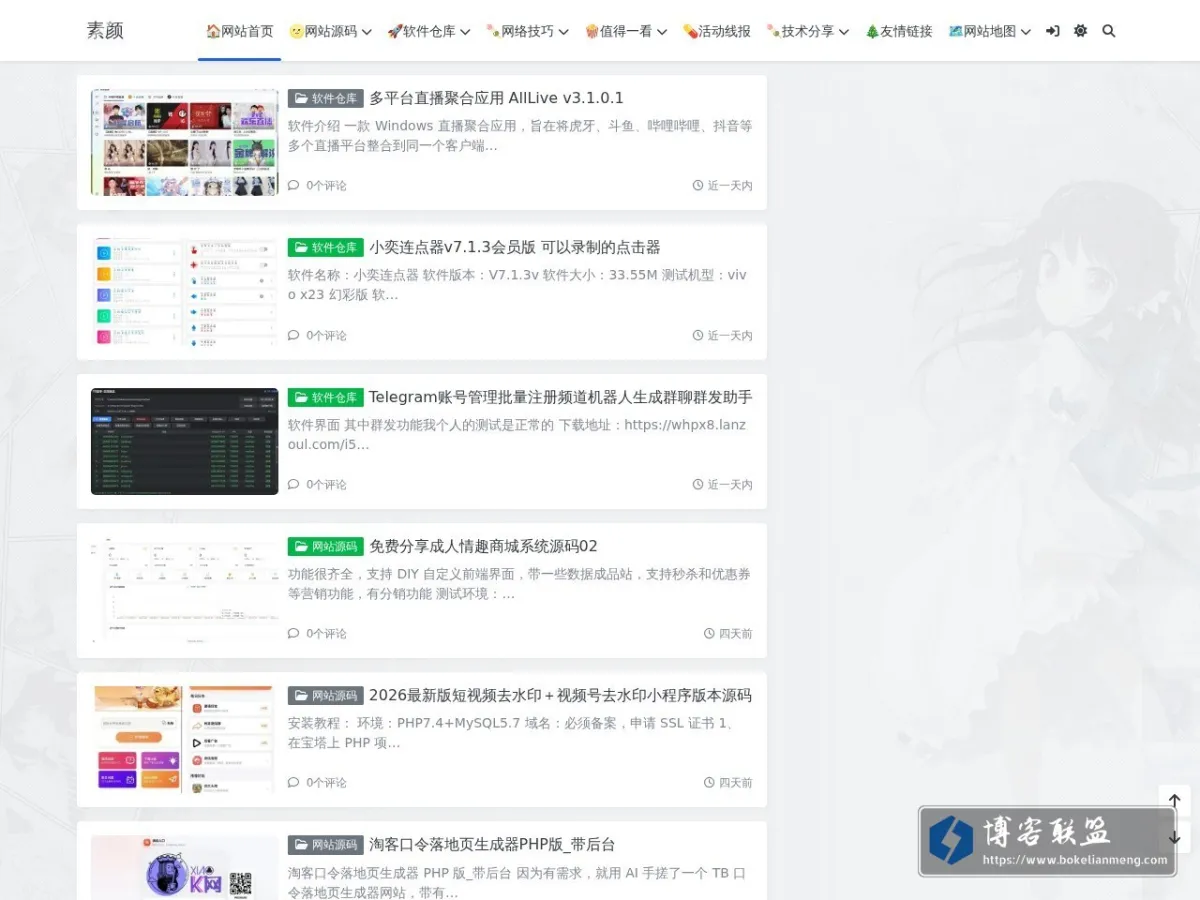Click clock icon on 短视频去水印 post

point(709,782)
